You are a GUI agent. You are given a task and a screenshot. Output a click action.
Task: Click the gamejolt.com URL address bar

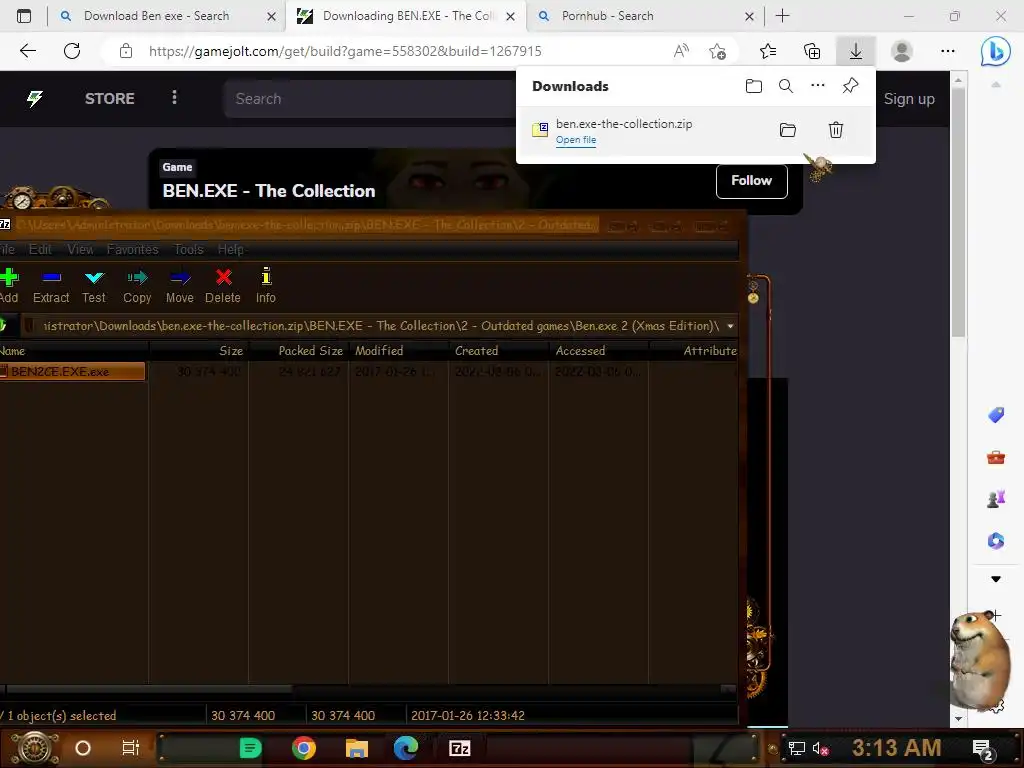tap(345, 51)
